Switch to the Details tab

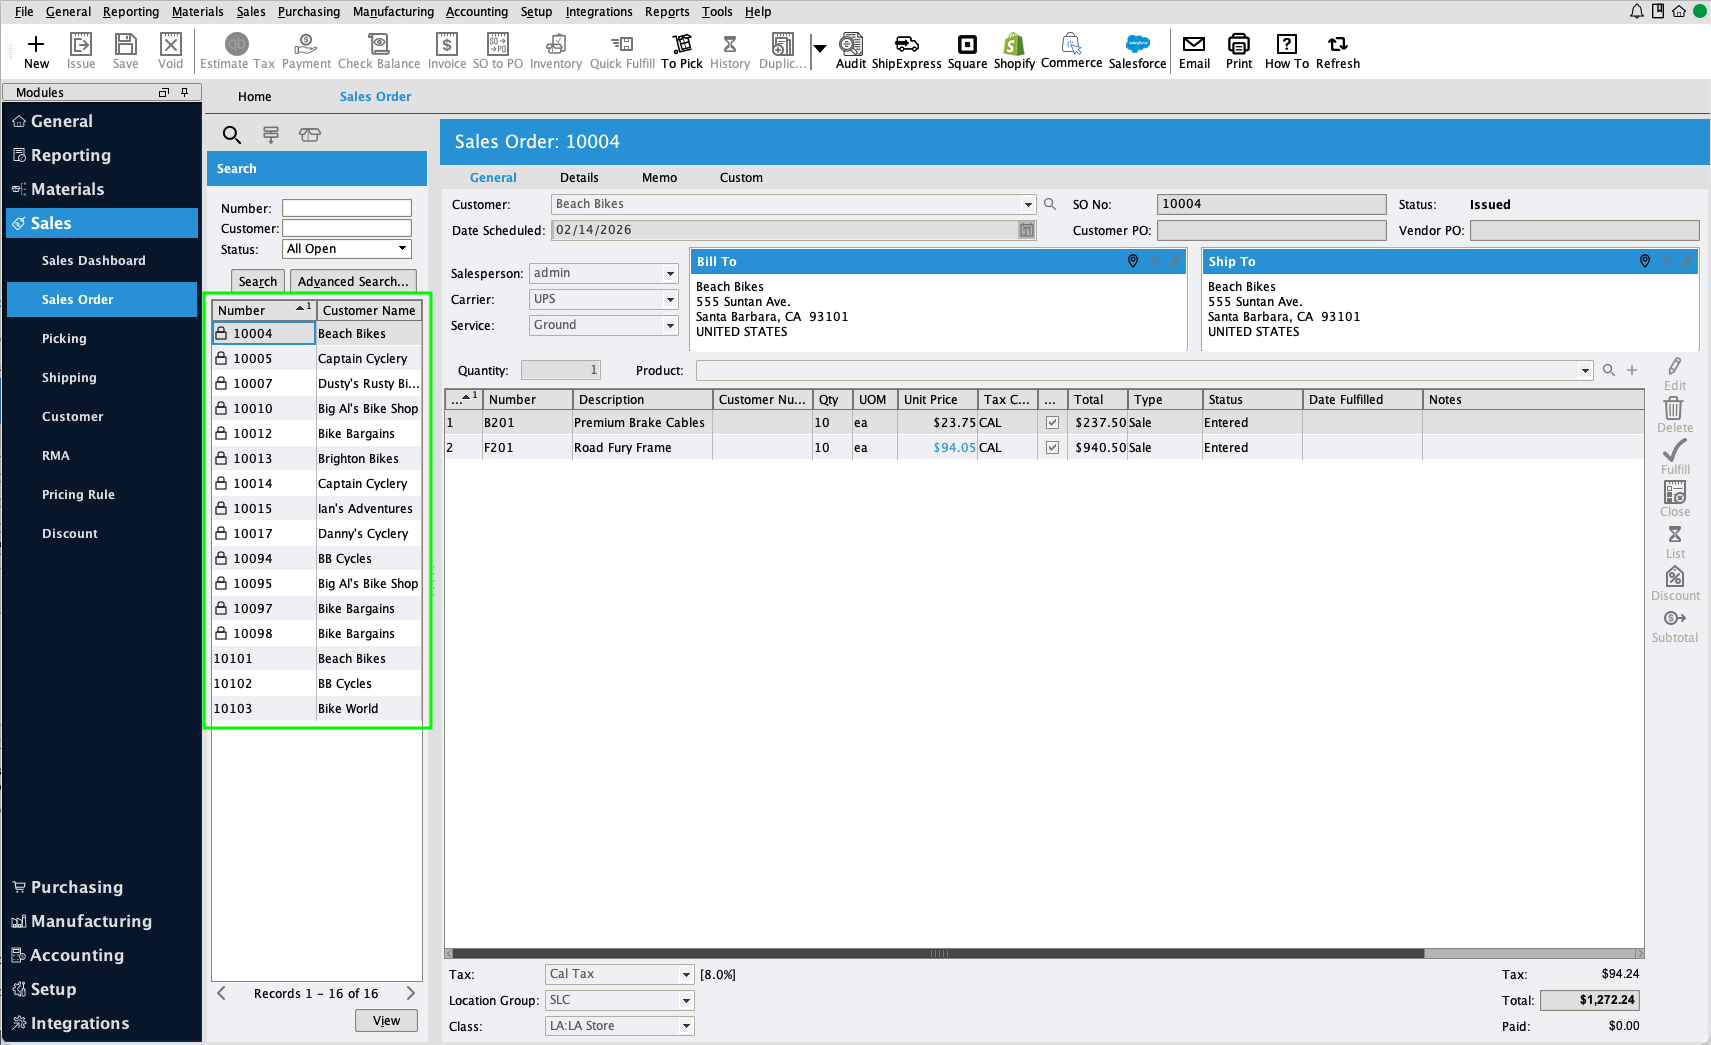(579, 178)
